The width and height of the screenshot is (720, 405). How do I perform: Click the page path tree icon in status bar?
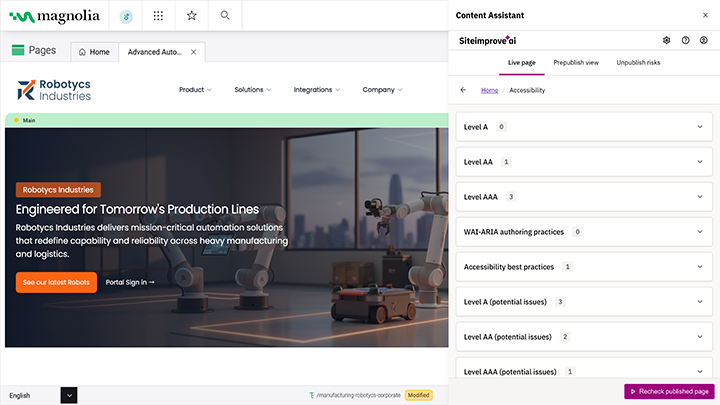(312, 395)
